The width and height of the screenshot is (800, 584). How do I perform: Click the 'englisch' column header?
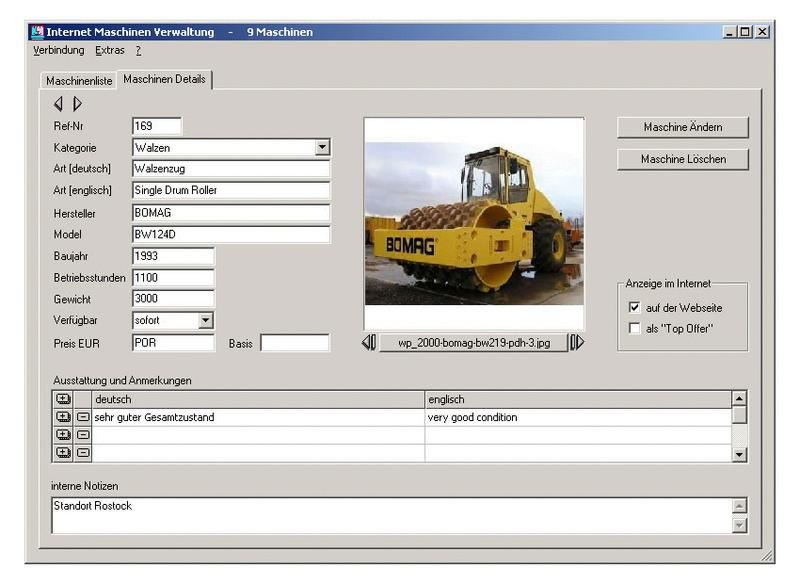click(x=578, y=399)
